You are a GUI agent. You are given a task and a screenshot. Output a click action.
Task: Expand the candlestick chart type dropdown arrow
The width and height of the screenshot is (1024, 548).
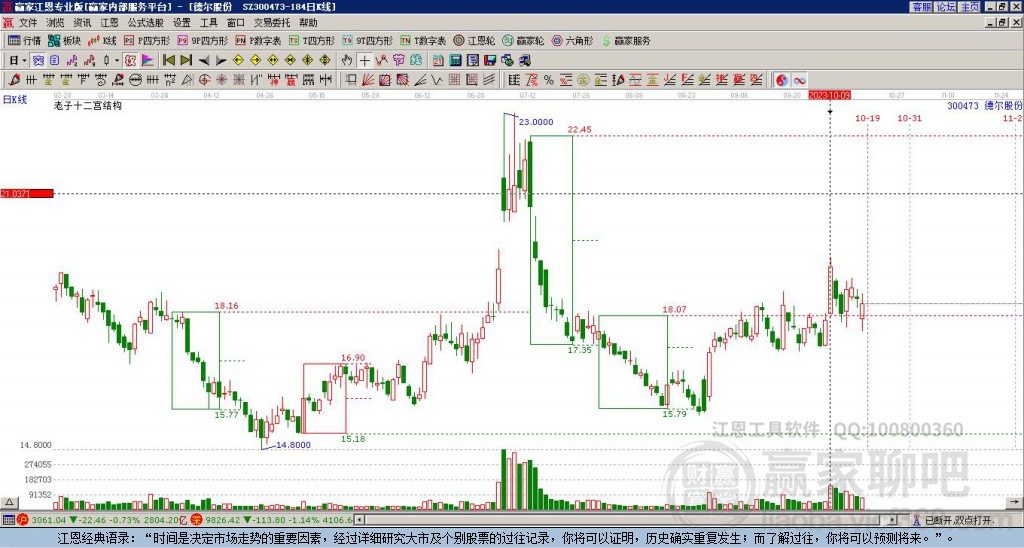tap(117, 61)
